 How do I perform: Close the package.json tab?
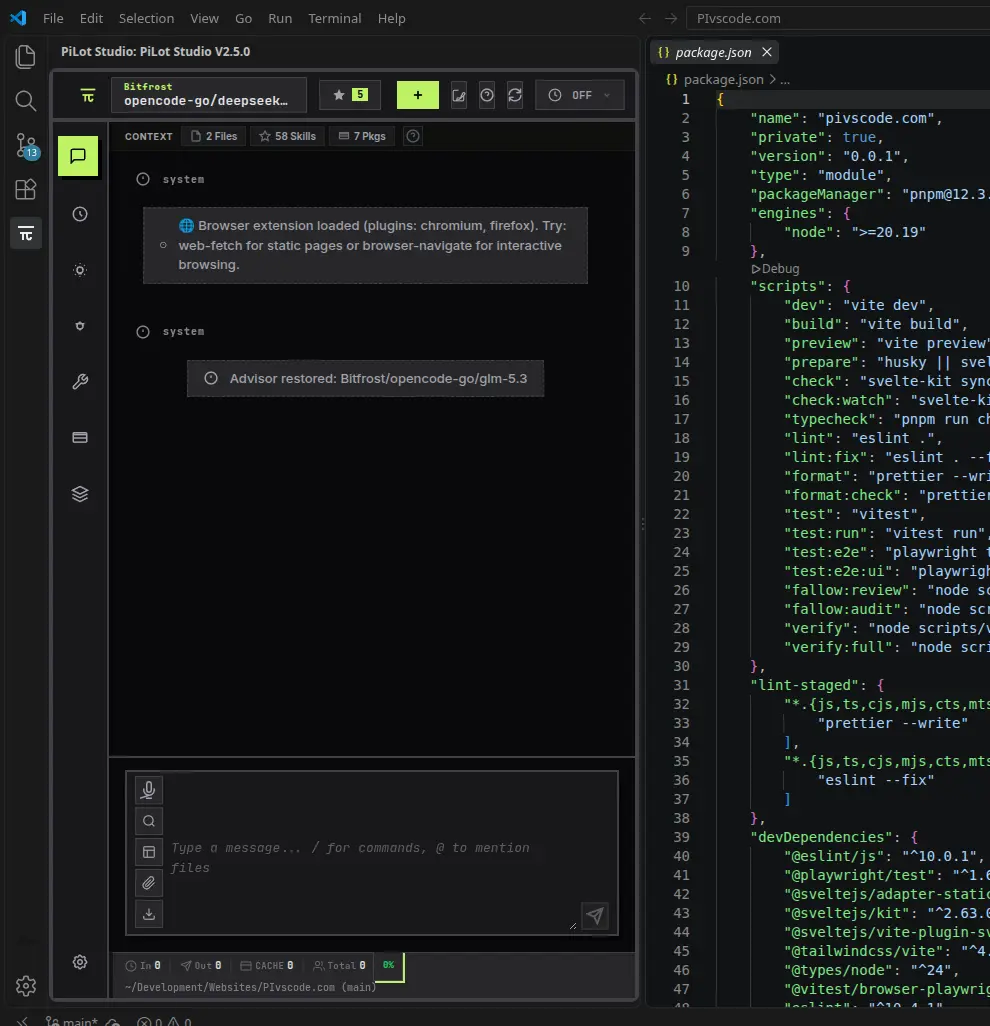click(x=767, y=52)
